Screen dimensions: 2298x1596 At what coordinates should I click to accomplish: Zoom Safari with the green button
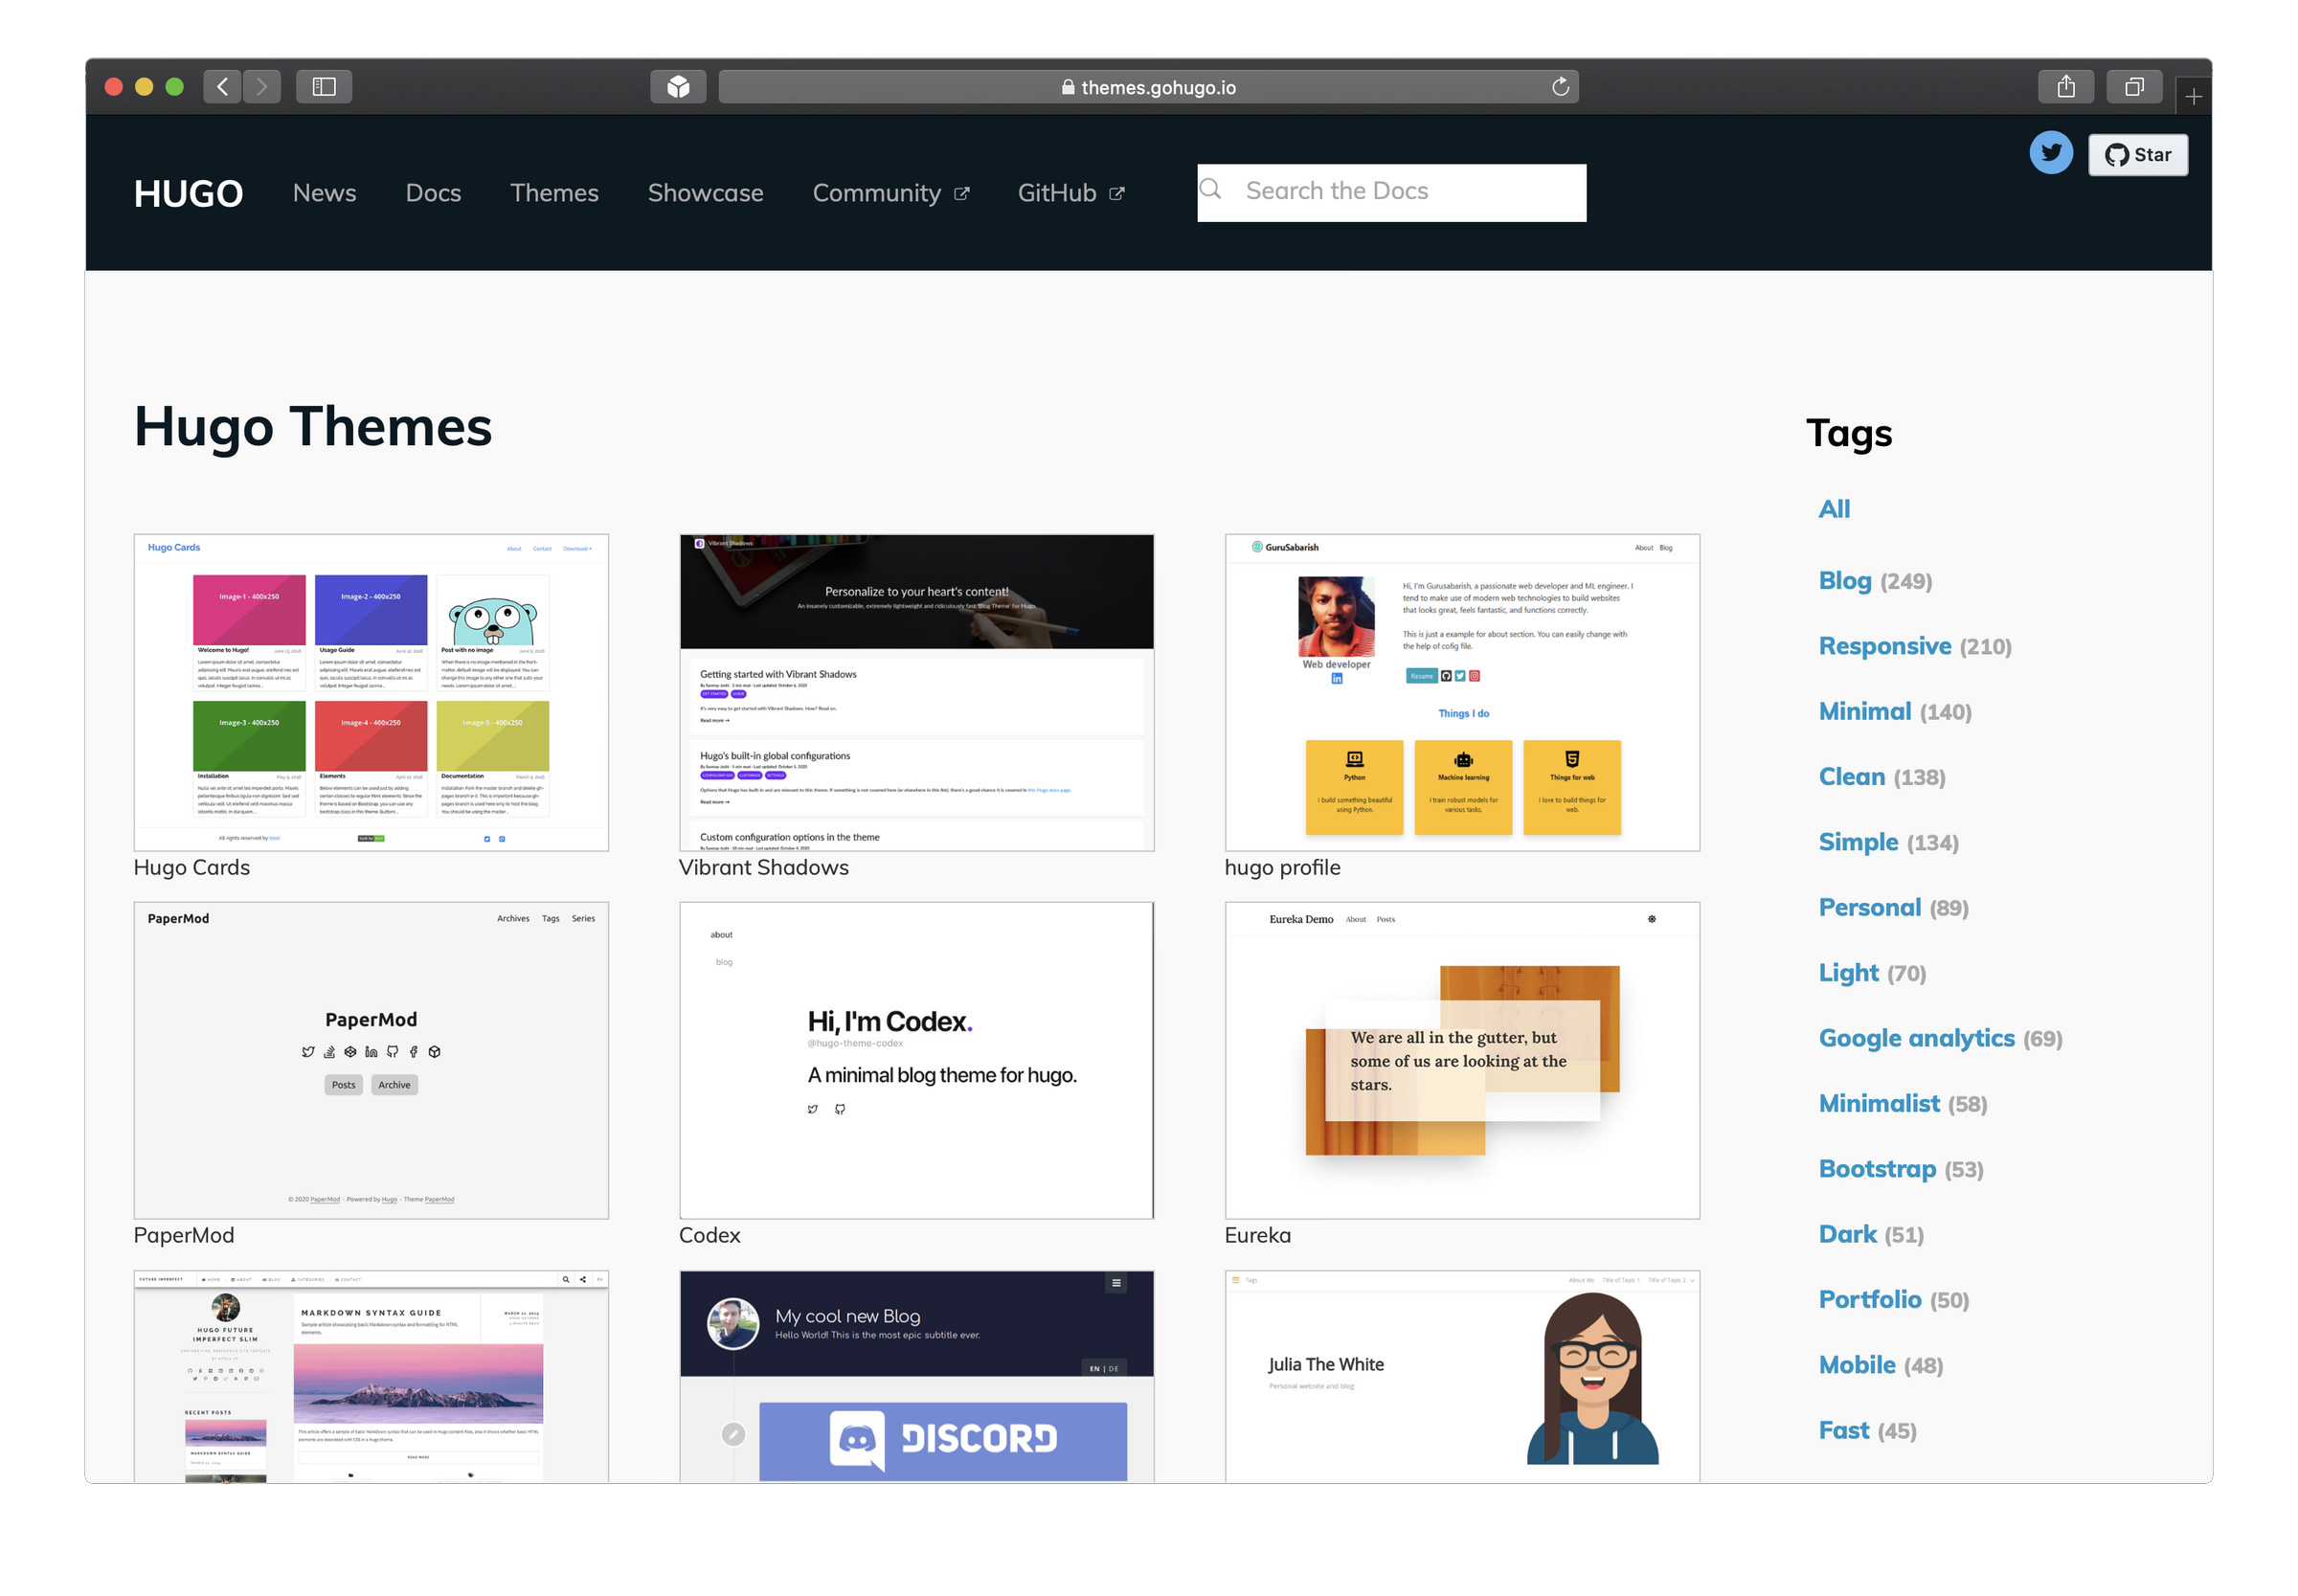(x=174, y=87)
